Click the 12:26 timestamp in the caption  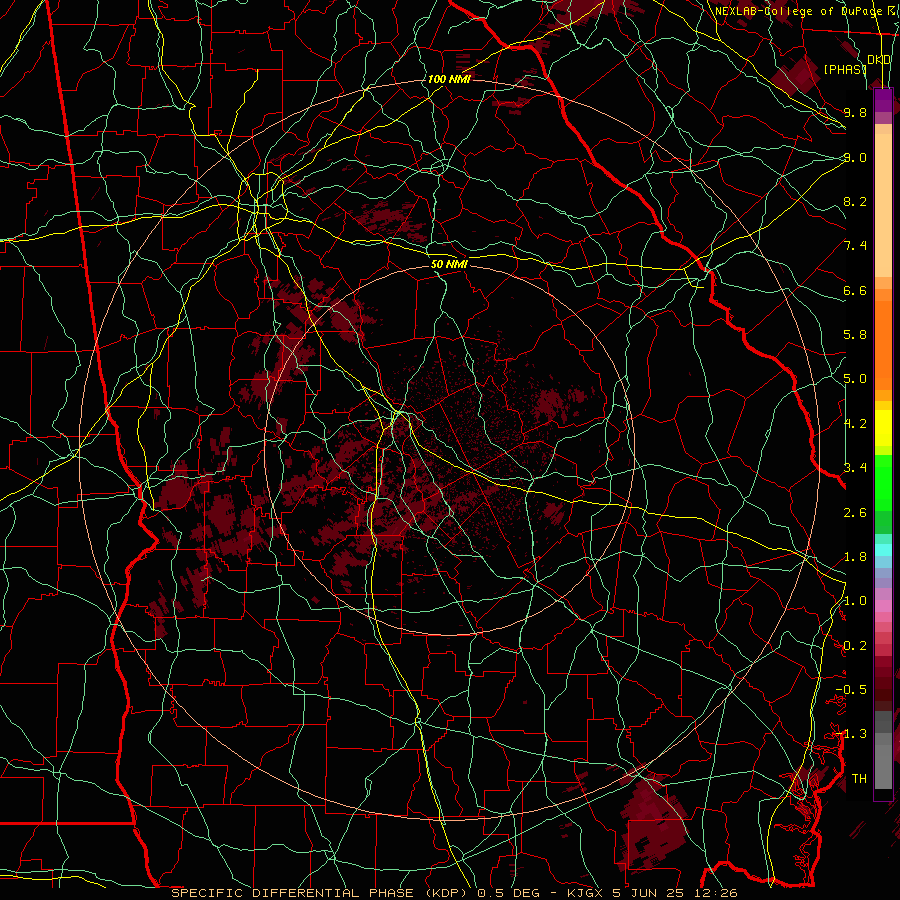tap(718, 893)
